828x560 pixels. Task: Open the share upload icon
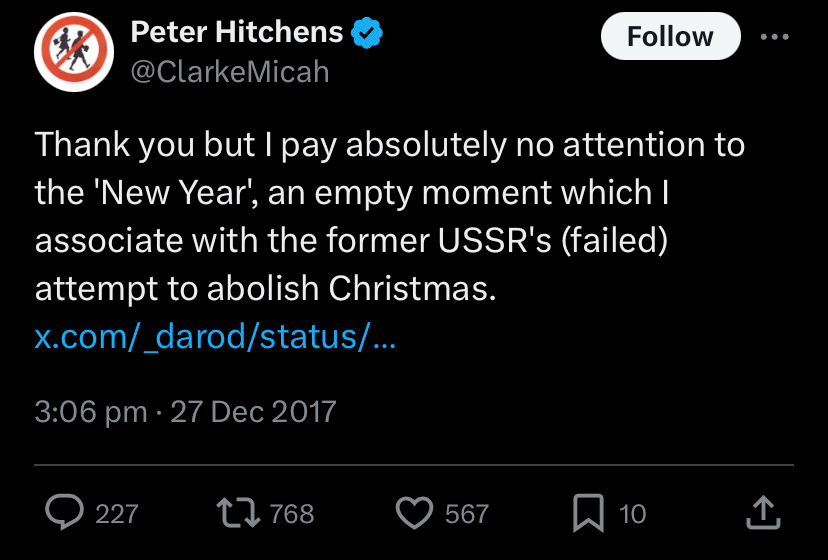pos(762,513)
